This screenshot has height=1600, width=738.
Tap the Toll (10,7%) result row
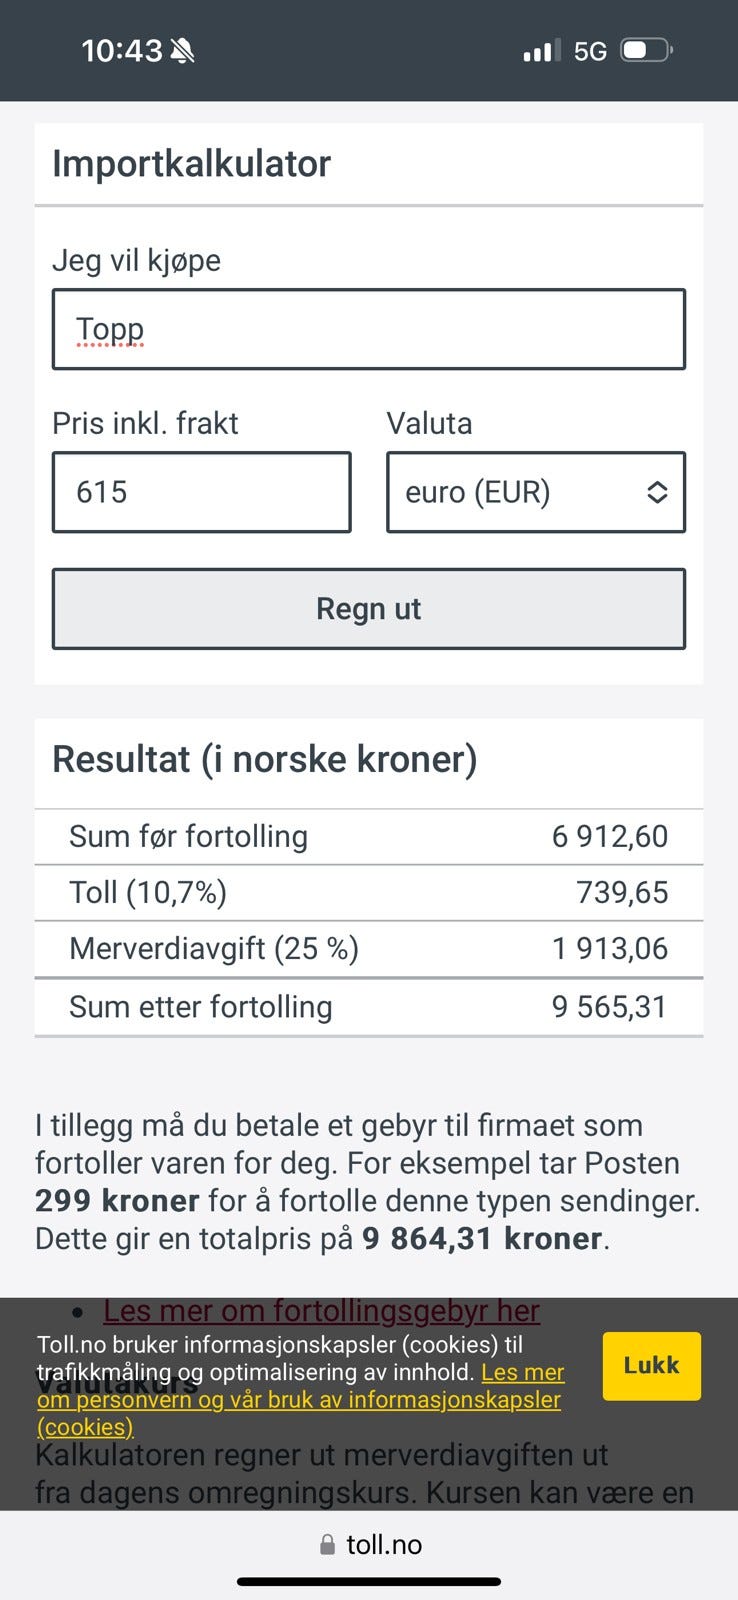pos(369,893)
